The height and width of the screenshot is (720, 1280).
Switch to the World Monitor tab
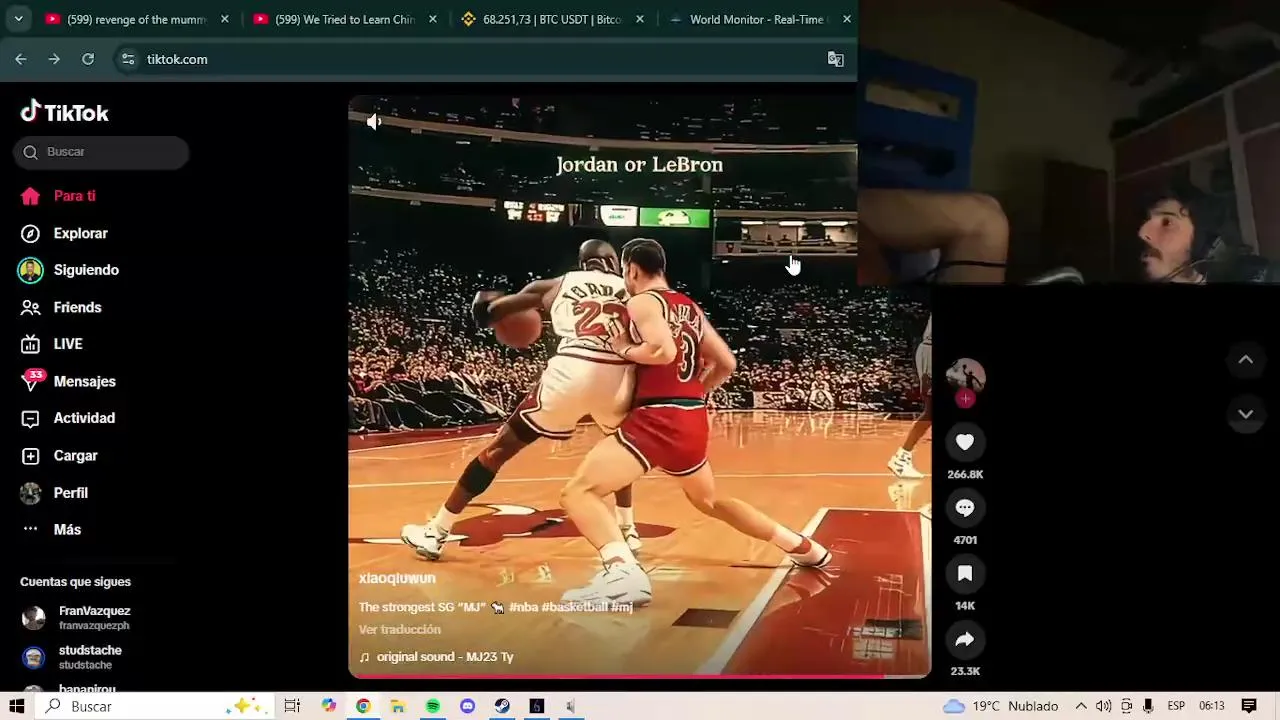coord(760,19)
